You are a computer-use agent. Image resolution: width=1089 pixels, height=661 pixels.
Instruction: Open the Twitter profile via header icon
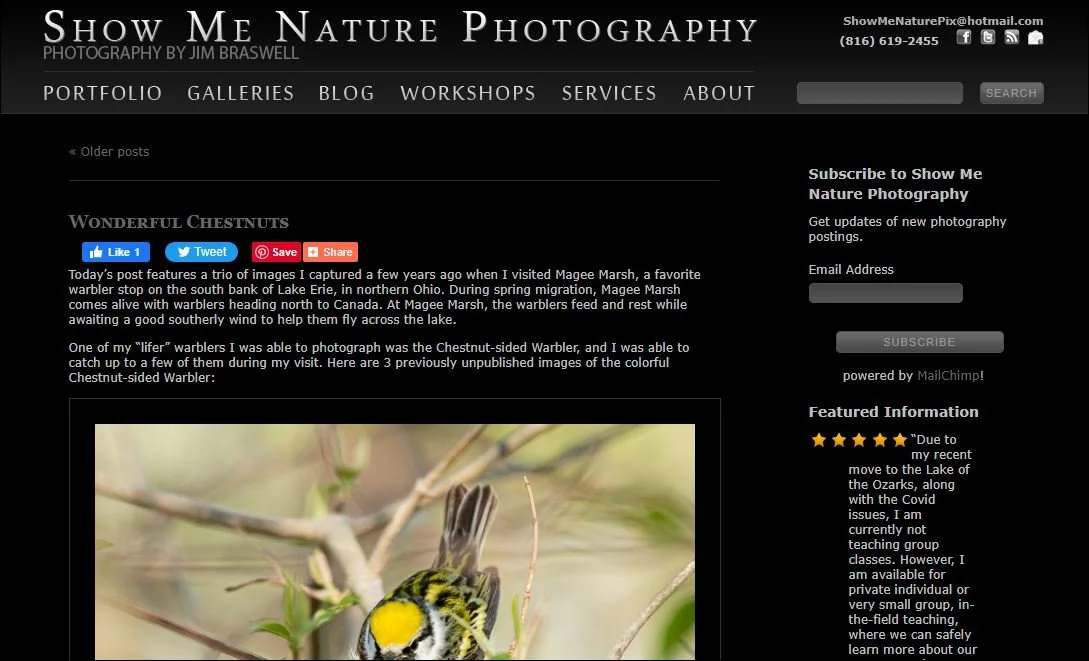(x=987, y=37)
